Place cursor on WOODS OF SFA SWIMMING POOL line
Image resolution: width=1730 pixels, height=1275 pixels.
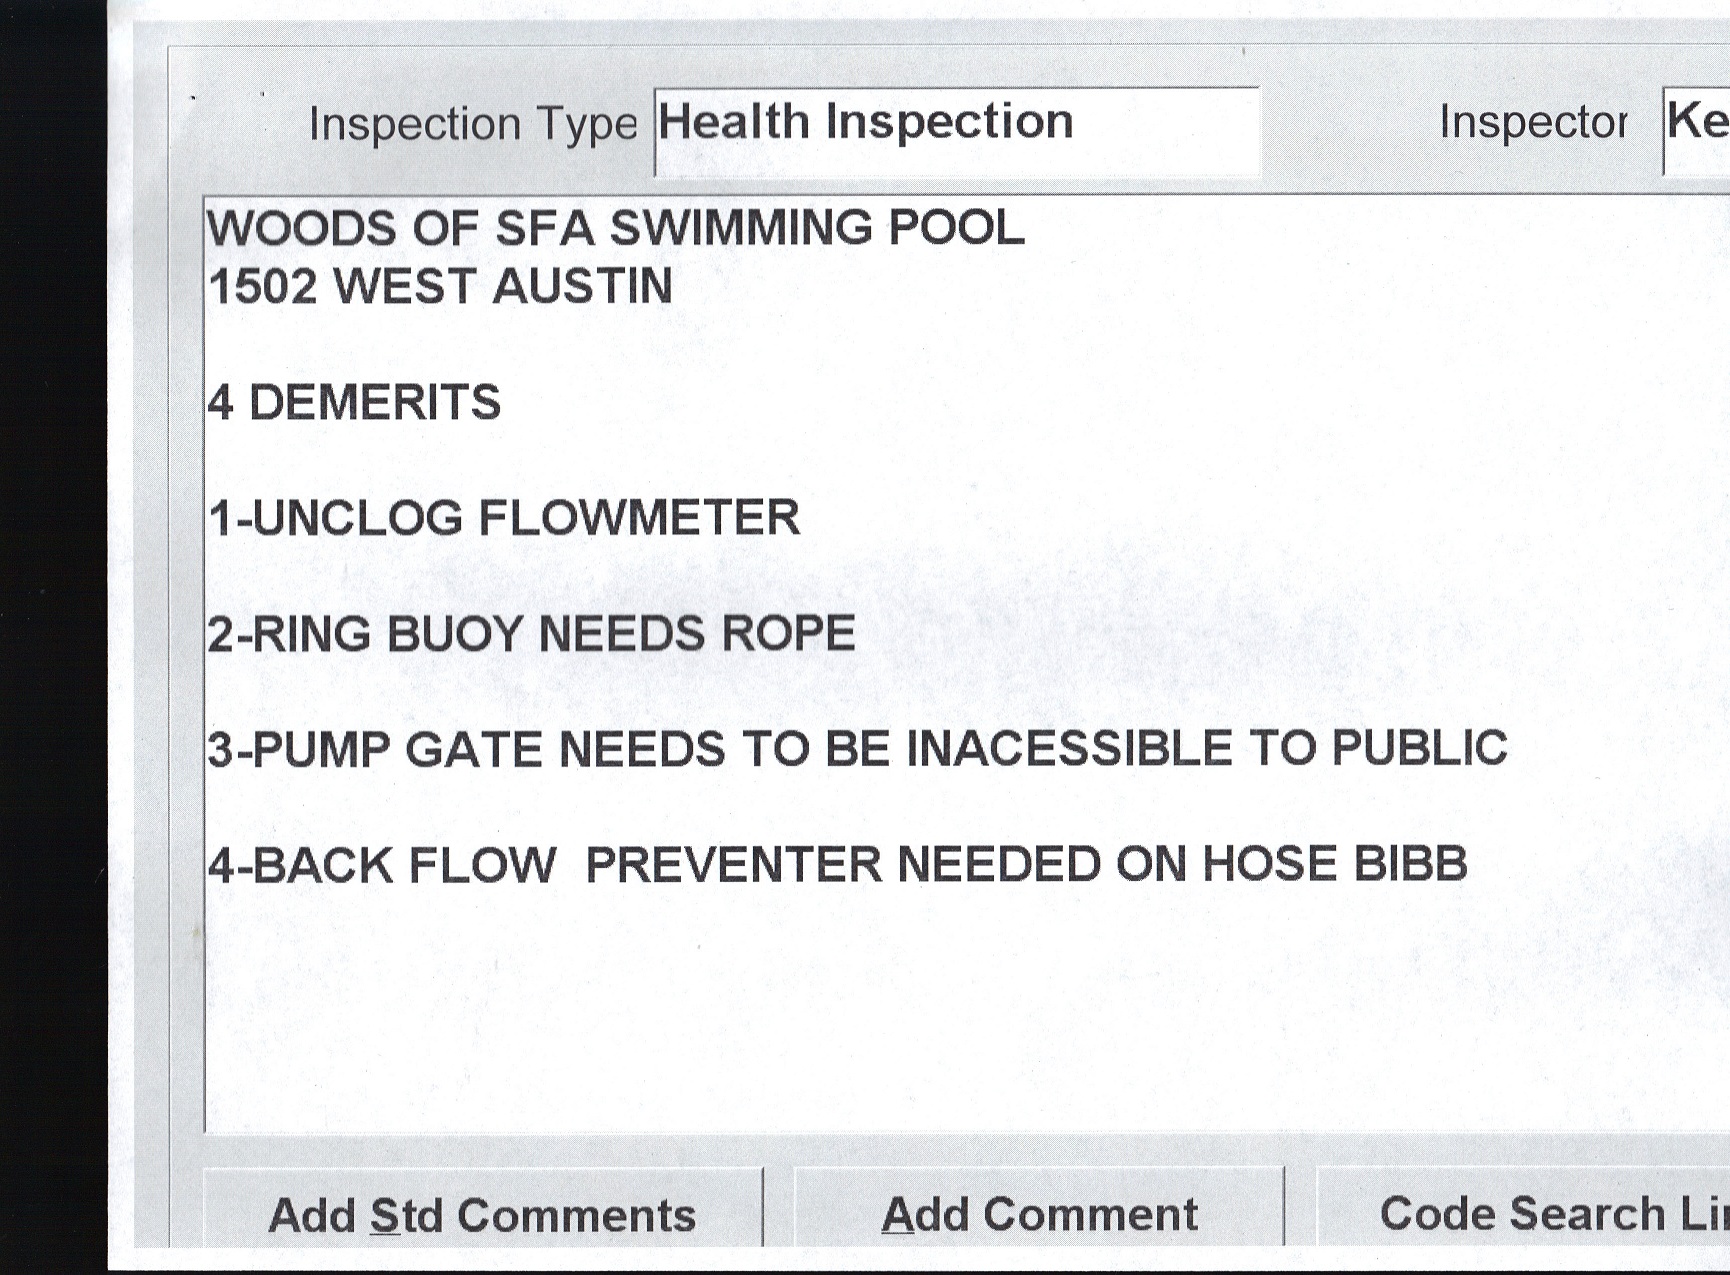click(615, 228)
